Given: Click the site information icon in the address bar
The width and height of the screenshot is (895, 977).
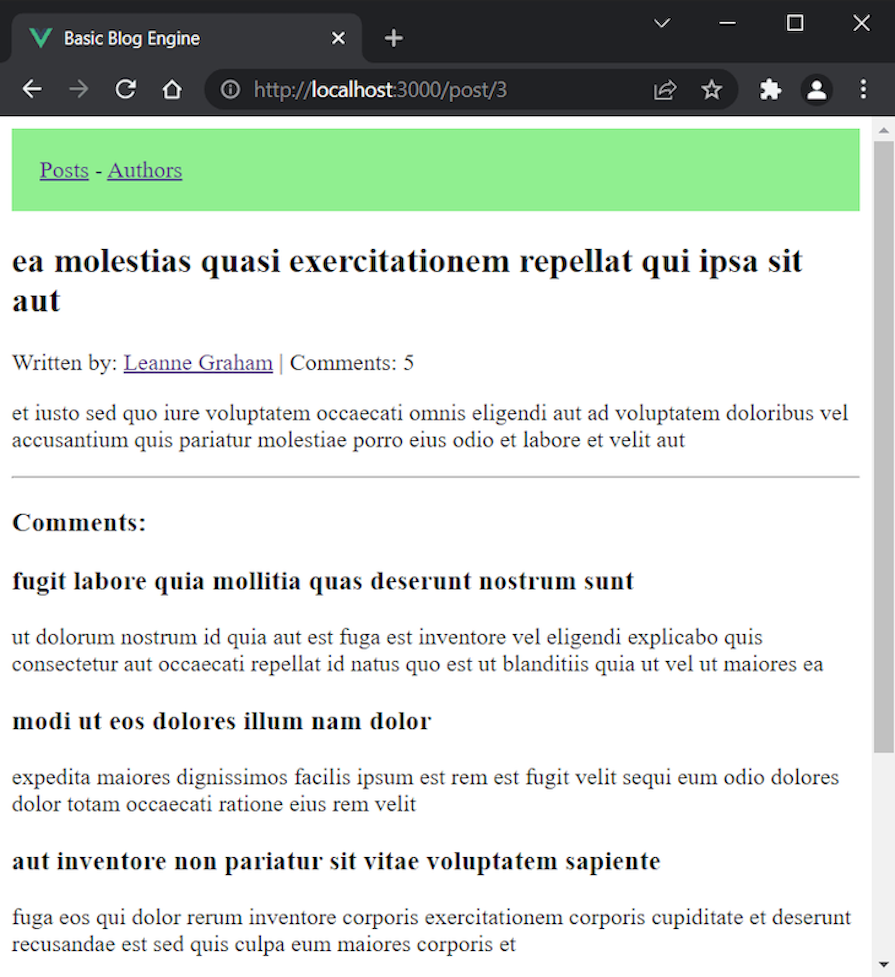Looking at the screenshot, I should pos(229,89).
